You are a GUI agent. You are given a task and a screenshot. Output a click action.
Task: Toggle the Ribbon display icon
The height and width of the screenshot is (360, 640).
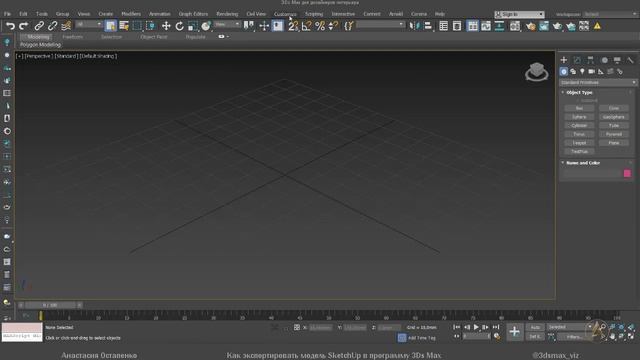(x=472, y=26)
